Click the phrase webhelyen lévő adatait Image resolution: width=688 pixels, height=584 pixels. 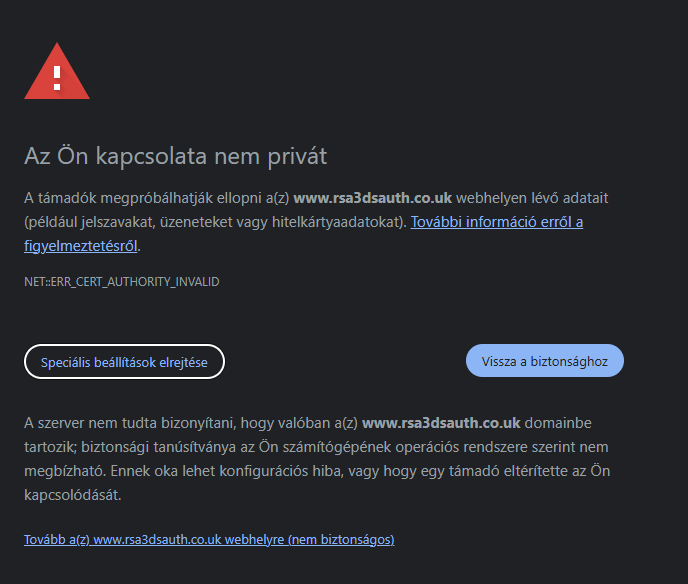(x=532, y=198)
